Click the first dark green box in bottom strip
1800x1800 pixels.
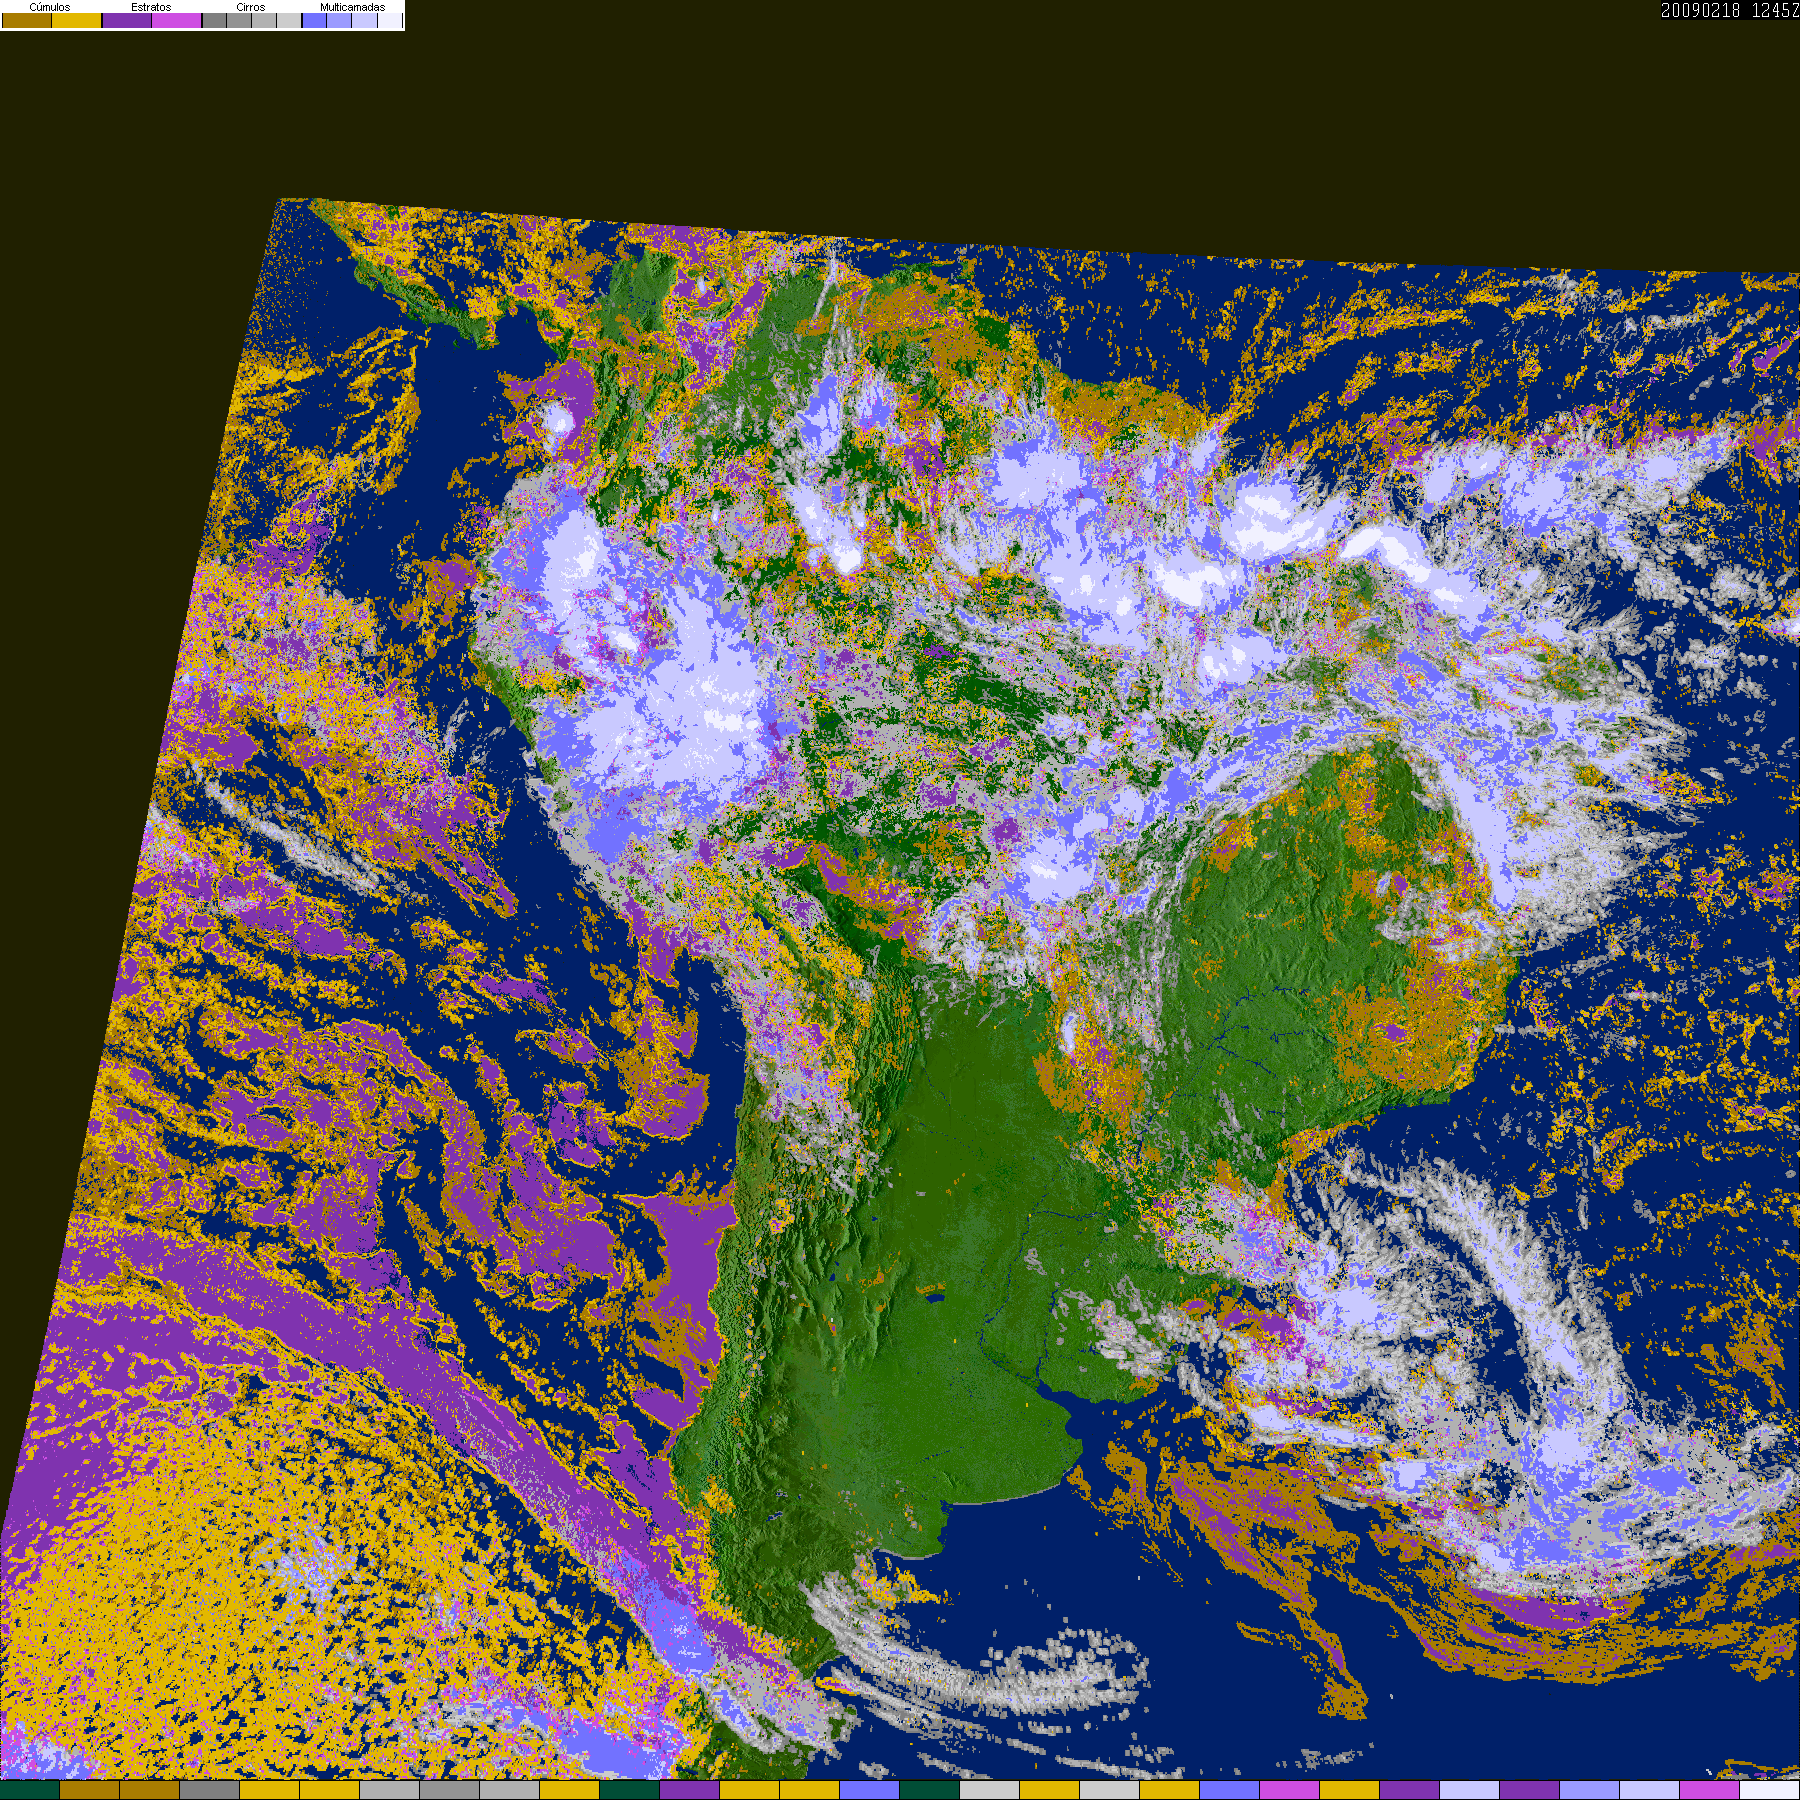tap(30, 1790)
